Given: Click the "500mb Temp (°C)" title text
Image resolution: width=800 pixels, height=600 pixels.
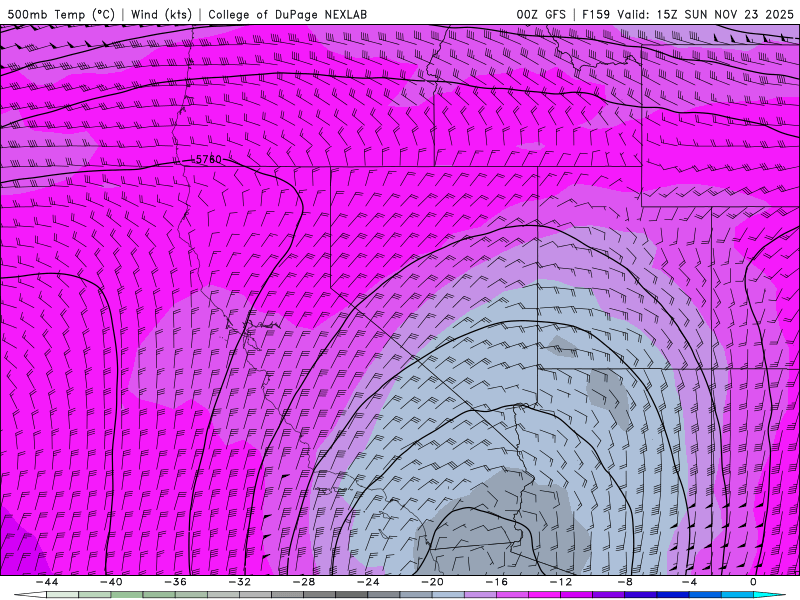Looking at the screenshot, I should pos(61,14).
